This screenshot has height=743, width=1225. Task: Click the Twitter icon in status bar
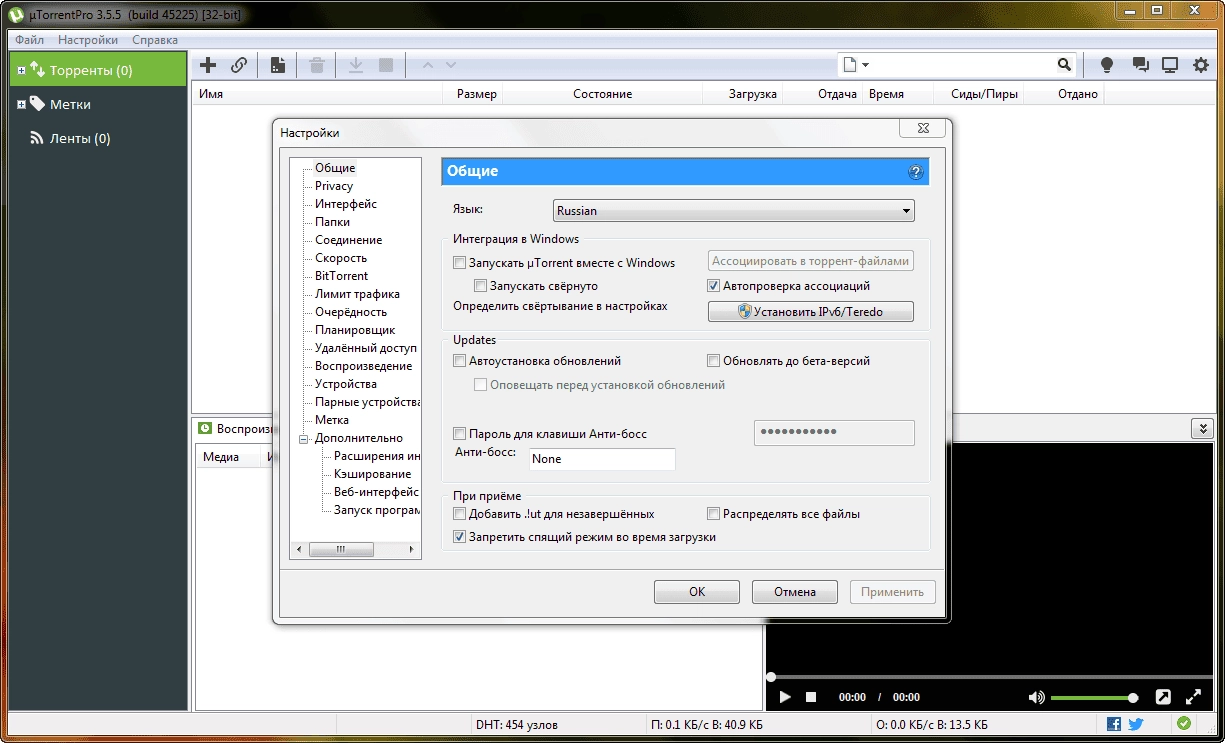pyautogui.click(x=1136, y=724)
